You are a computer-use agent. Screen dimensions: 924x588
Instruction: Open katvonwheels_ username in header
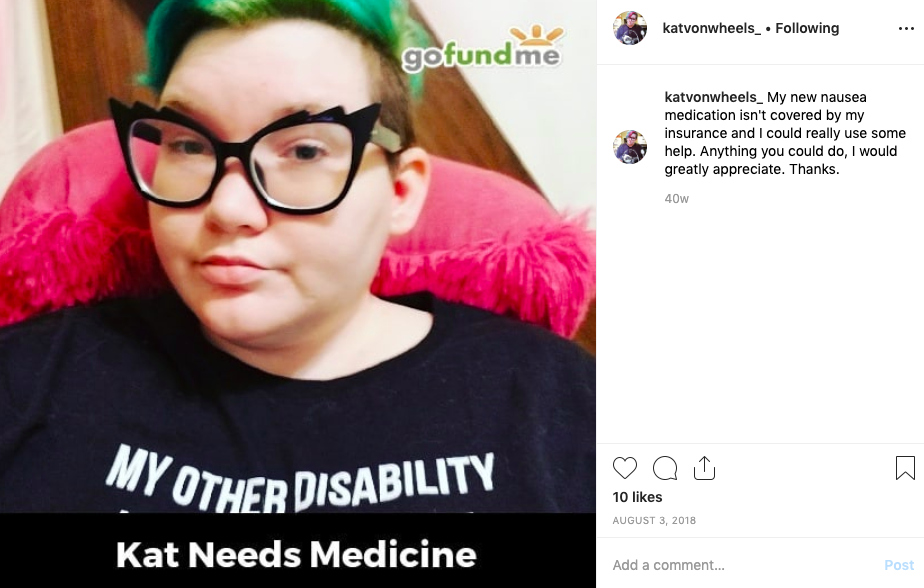[711, 28]
